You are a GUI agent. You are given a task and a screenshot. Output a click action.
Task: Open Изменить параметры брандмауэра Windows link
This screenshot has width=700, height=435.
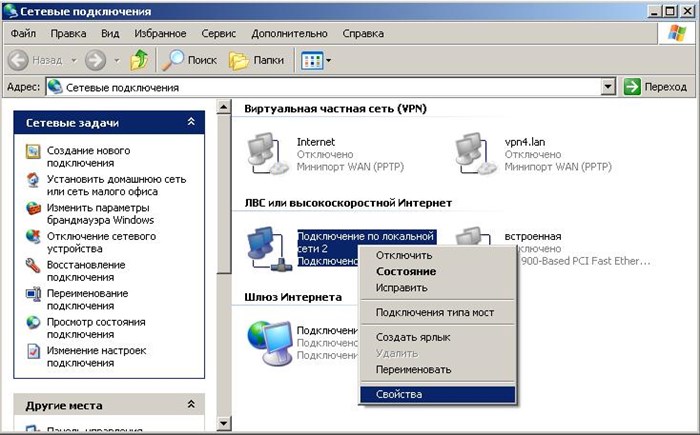[100, 214]
